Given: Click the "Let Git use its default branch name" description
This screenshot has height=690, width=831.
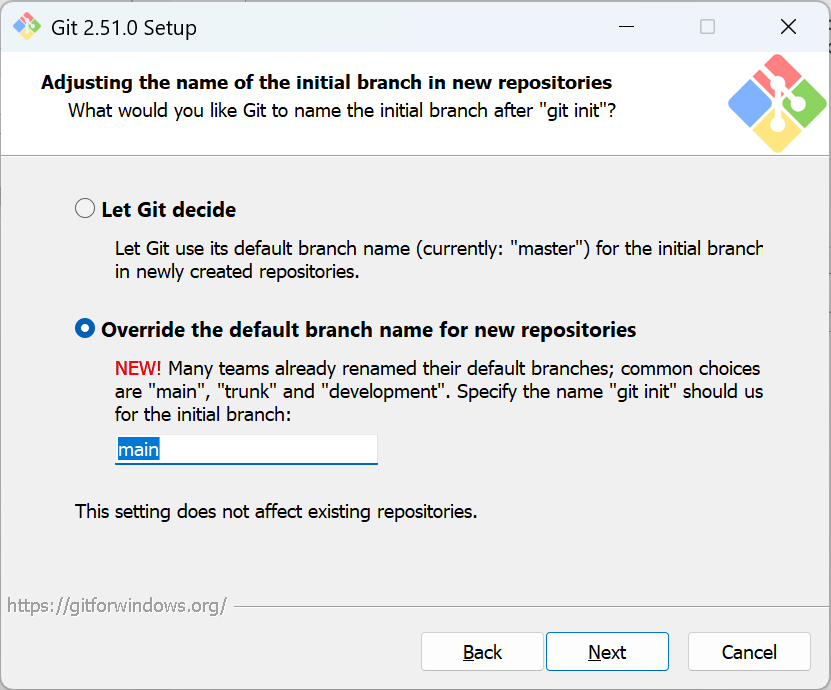Looking at the screenshot, I should tap(439, 260).
